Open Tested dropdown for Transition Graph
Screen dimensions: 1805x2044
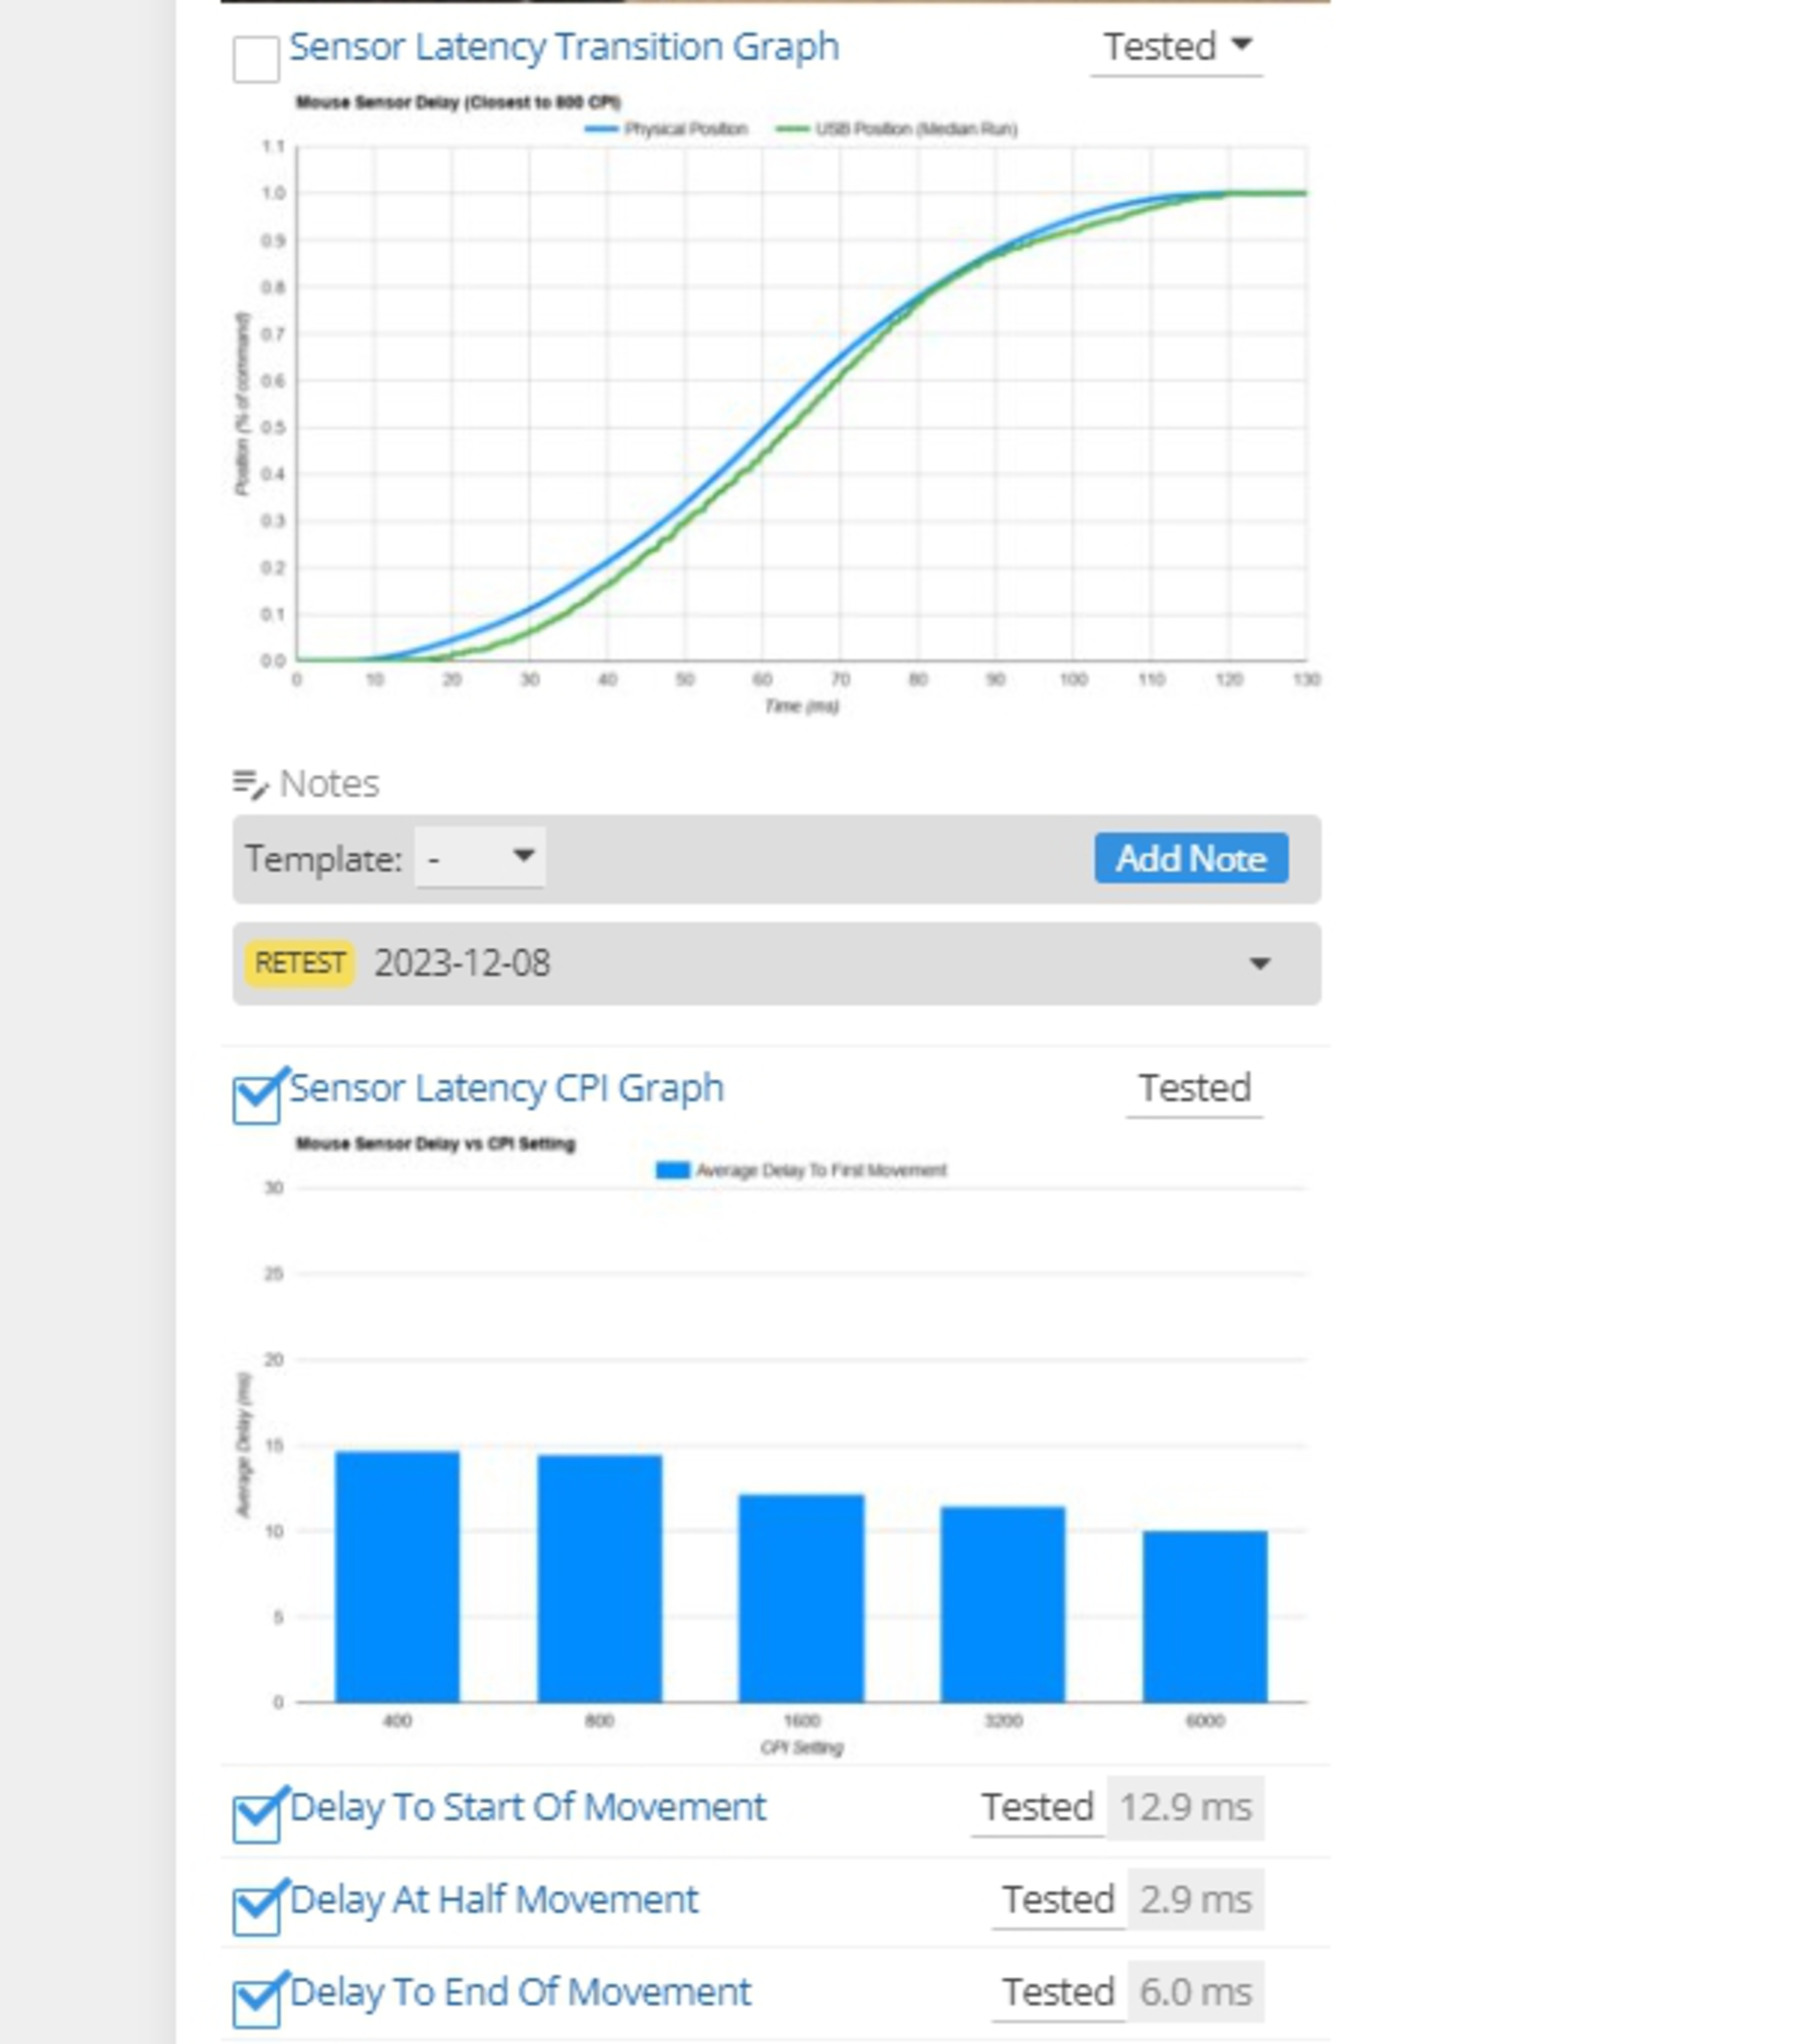tap(1176, 47)
